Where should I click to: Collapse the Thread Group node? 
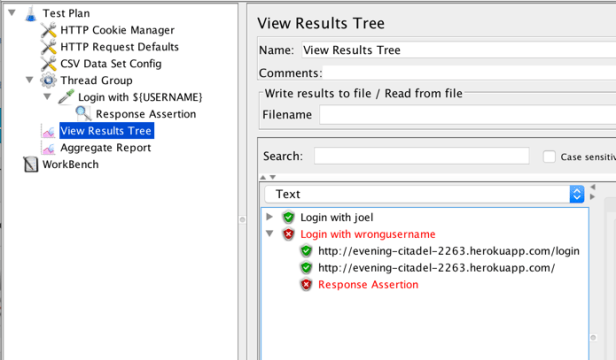click(29, 80)
